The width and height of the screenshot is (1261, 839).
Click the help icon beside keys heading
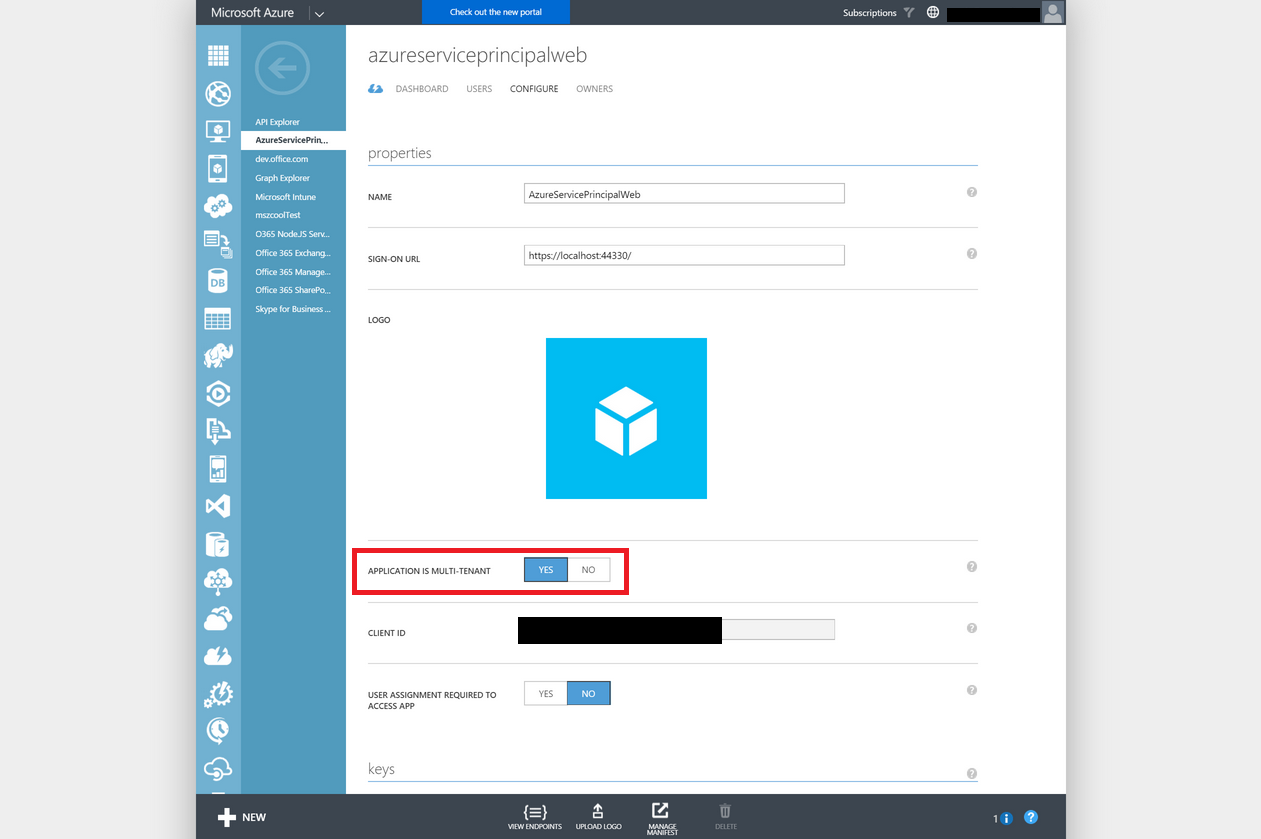972,773
